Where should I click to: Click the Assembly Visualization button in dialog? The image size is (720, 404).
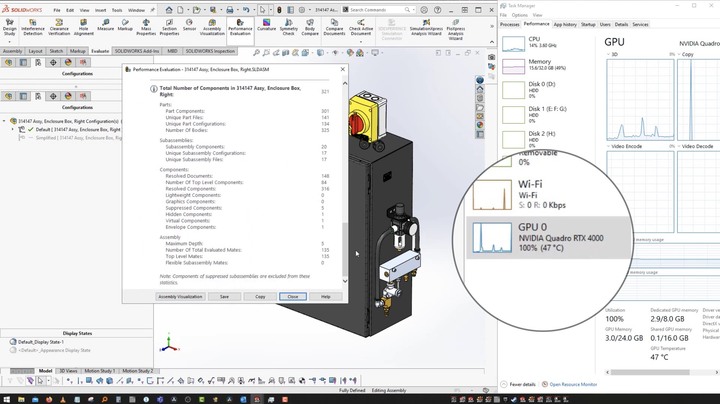tap(181, 296)
